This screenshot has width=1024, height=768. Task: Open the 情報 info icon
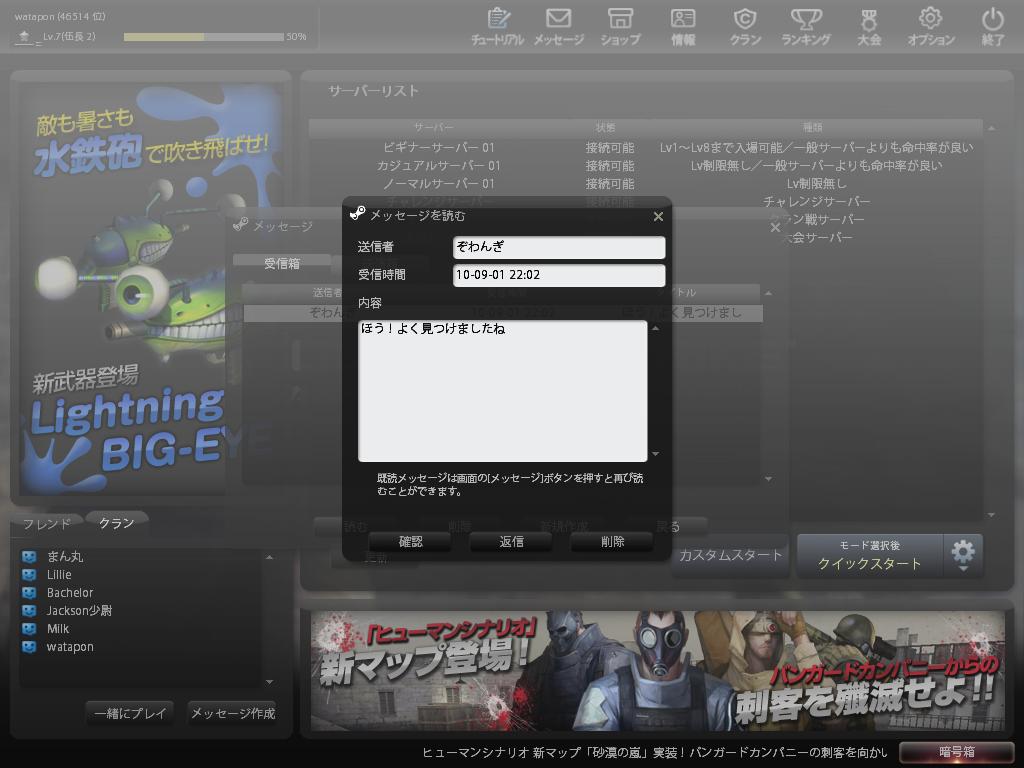(683, 26)
